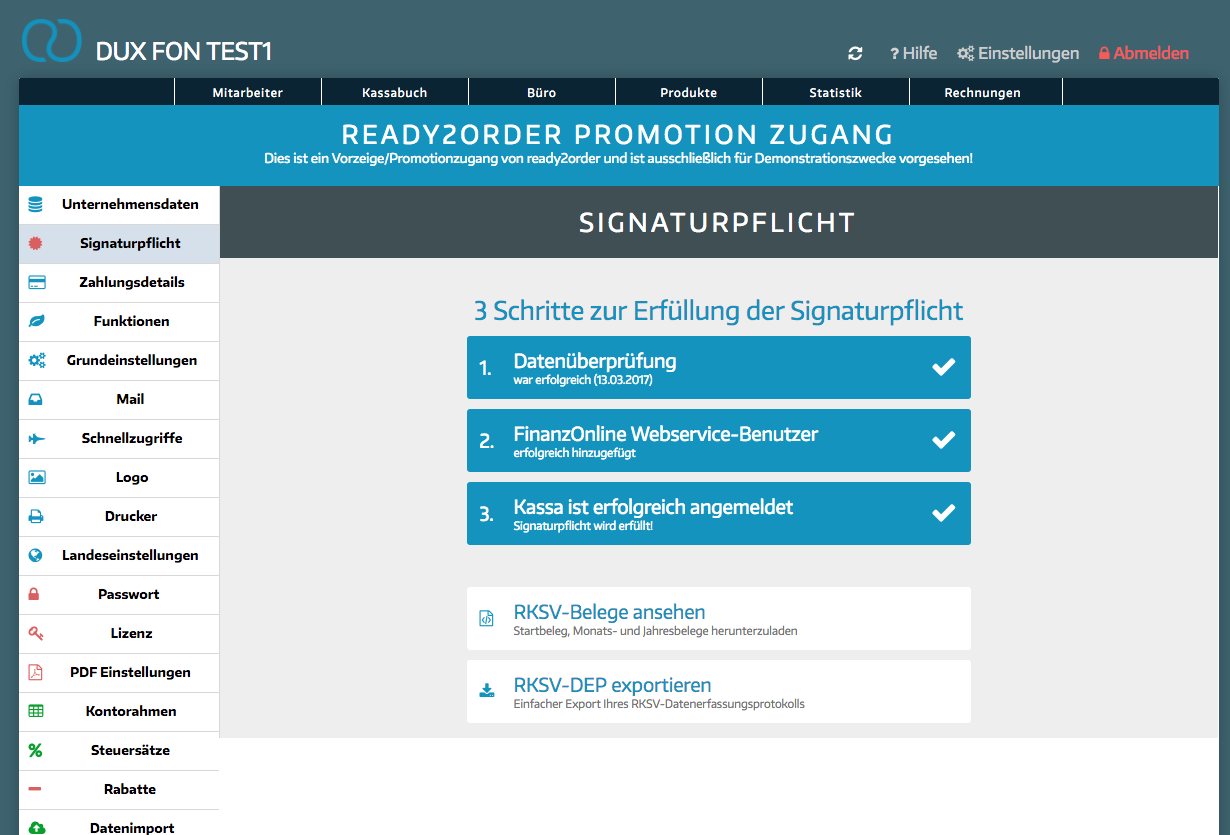Image resolution: width=1230 pixels, height=835 pixels.
Task: Click the READY2ORDER PROMOTION ZUGANG banner title
Action: click(x=618, y=134)
